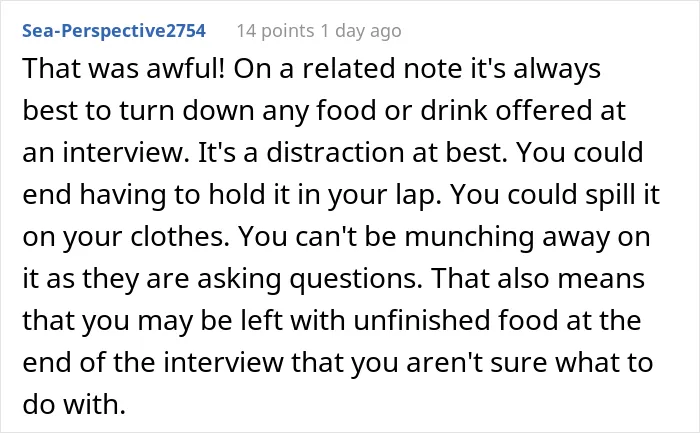Viewport: 700px width, 433px height.
Task: Click the '1 day ago' timestamp
Action: 361,31
